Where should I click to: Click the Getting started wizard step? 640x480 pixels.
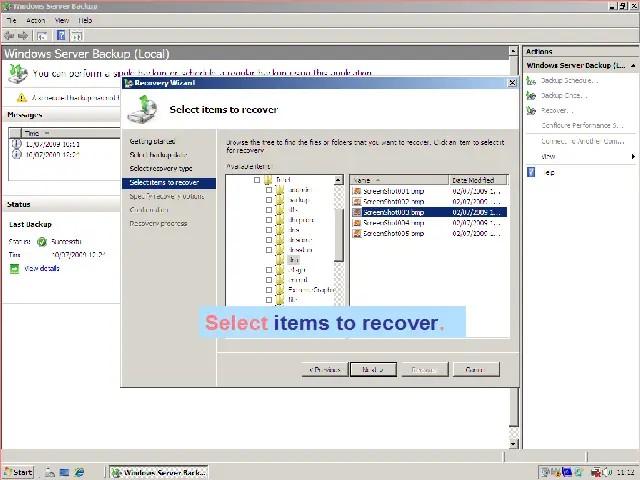[x=152, y=141]
